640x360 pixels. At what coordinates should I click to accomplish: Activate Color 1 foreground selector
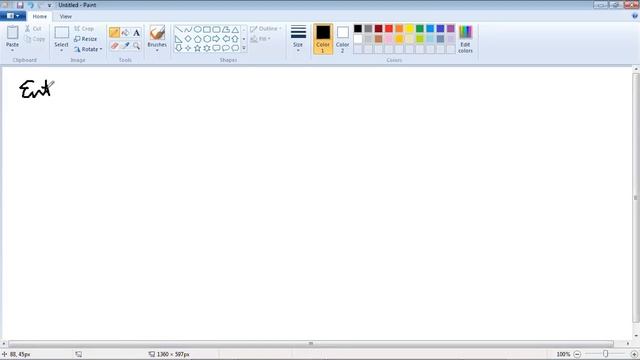coord(323,39)
